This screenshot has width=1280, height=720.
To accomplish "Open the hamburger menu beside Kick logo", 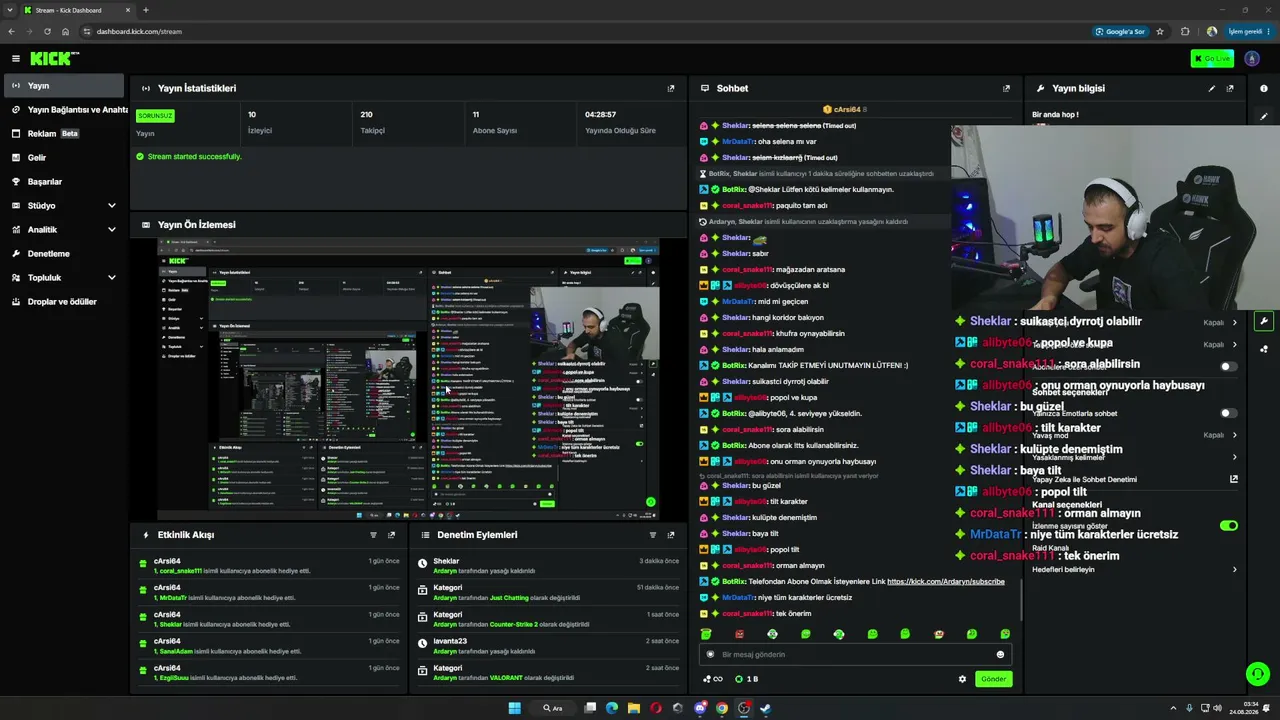I will (15, 59).
